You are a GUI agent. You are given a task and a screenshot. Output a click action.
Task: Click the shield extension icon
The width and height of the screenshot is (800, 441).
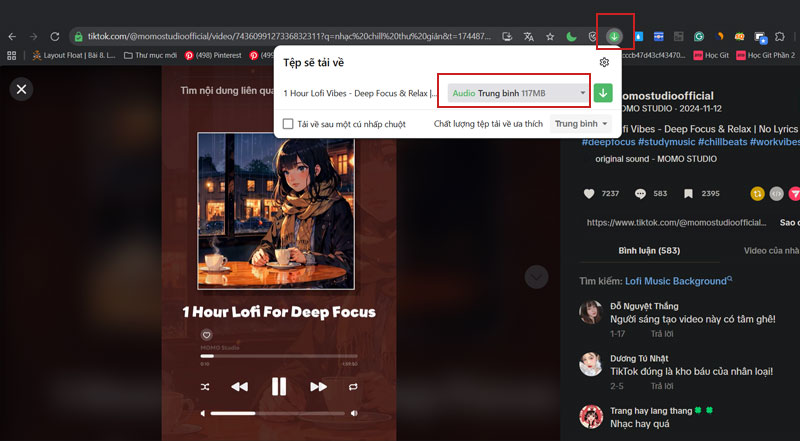592,36
